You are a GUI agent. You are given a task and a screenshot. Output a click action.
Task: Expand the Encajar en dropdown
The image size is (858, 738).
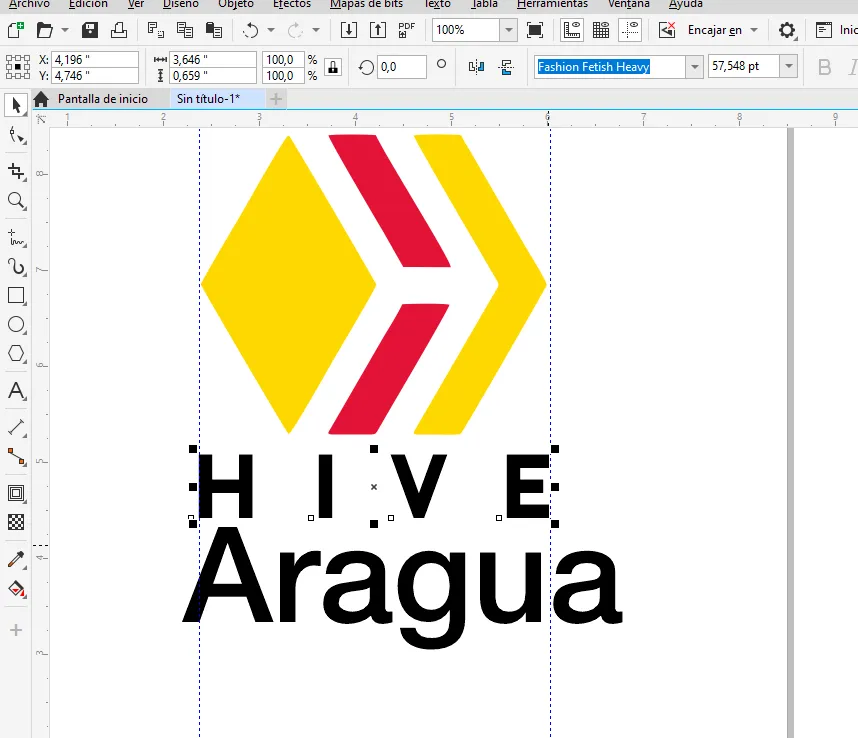click(x=754, y=30)
